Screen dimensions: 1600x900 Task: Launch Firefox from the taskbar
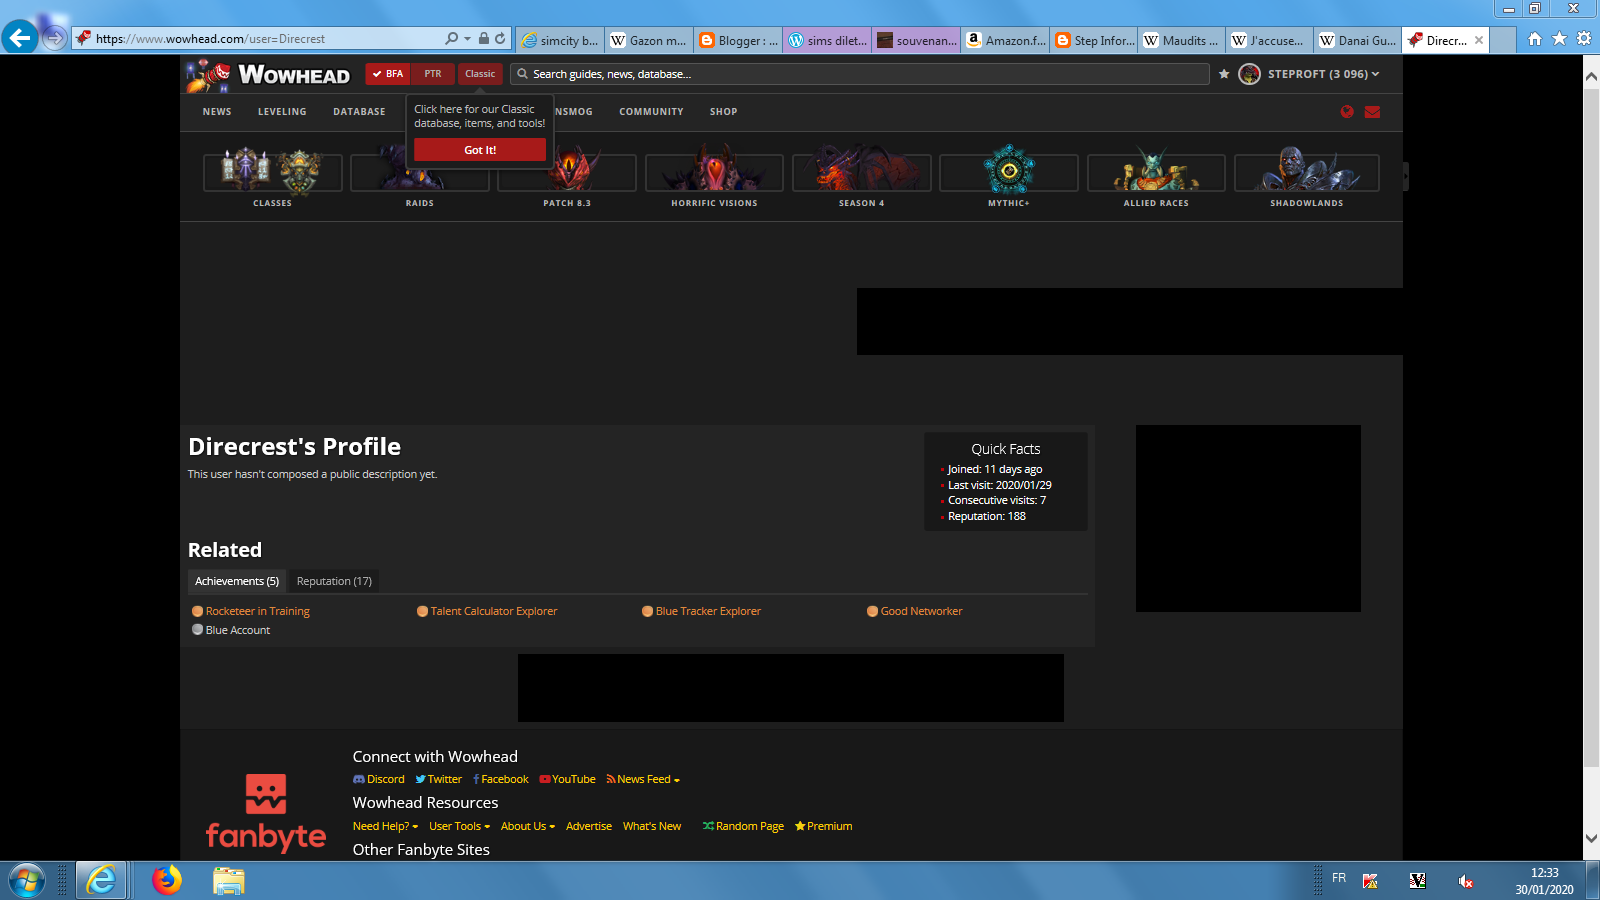167,880
